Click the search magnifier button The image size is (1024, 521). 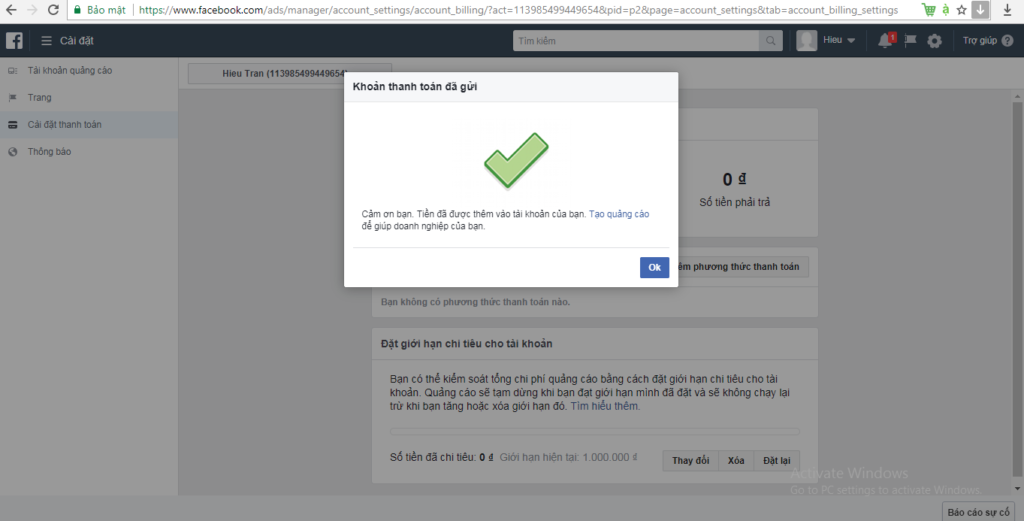(771, 40)
